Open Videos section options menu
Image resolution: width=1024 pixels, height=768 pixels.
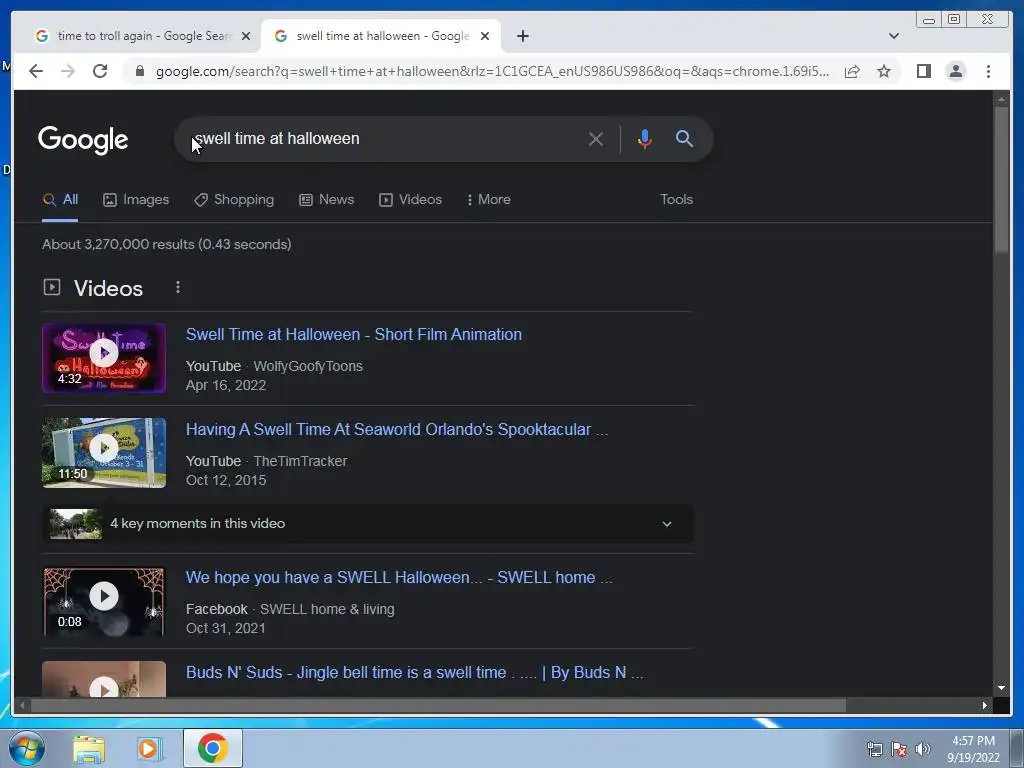(x=178, y=287)
